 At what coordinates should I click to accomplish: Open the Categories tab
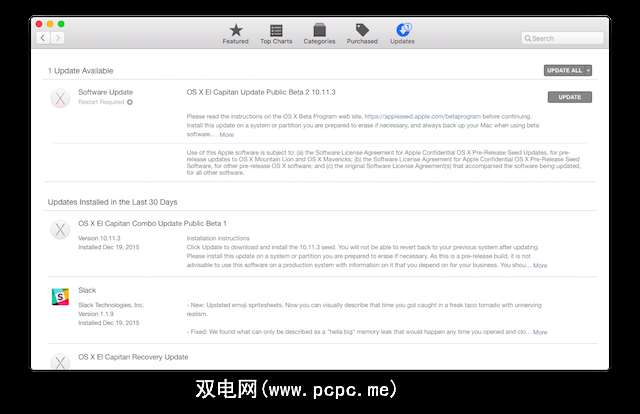pyautogui.click(x=319, y=34)
